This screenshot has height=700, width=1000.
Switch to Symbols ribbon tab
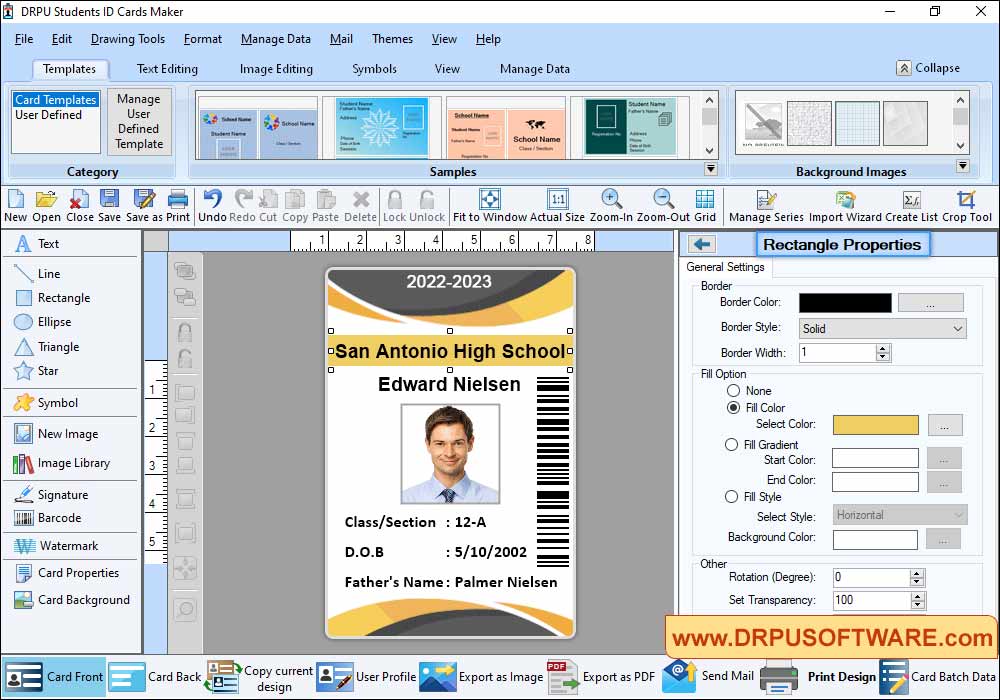pyautogui.click(x=374, y=69)
